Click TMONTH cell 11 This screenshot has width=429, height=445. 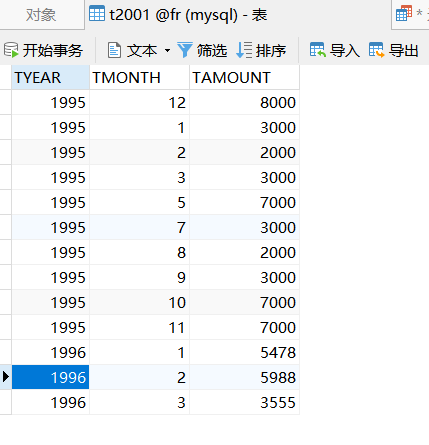[x=139, y=327]
